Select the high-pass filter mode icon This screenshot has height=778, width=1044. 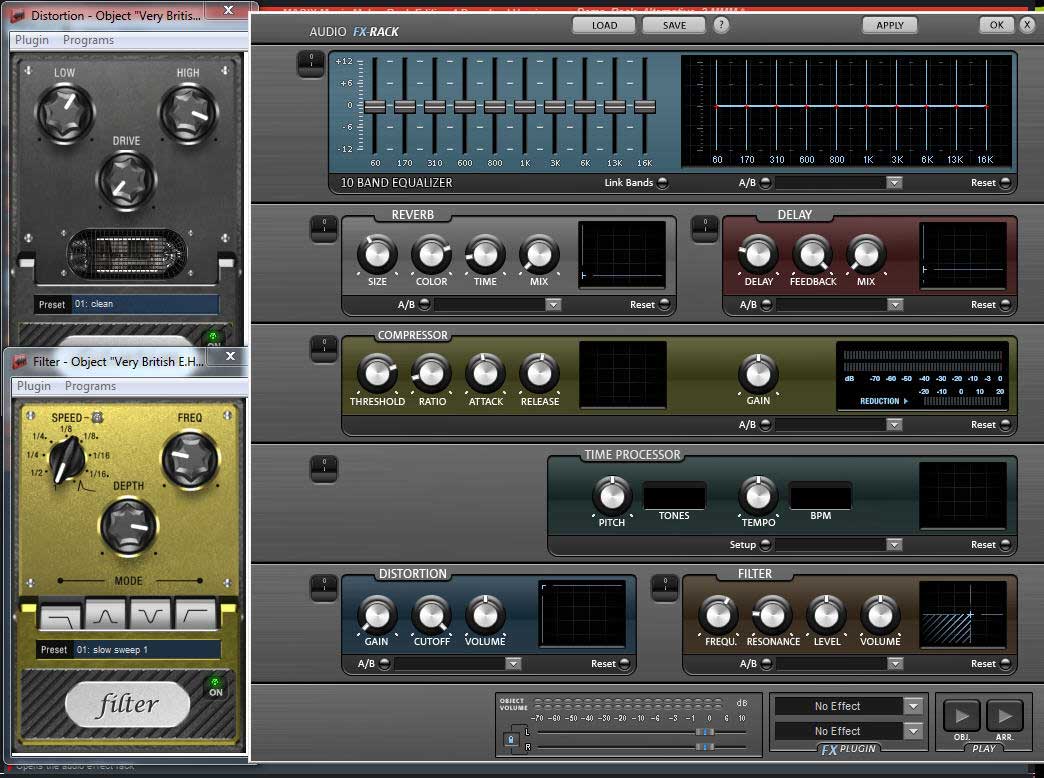point(196,613)
